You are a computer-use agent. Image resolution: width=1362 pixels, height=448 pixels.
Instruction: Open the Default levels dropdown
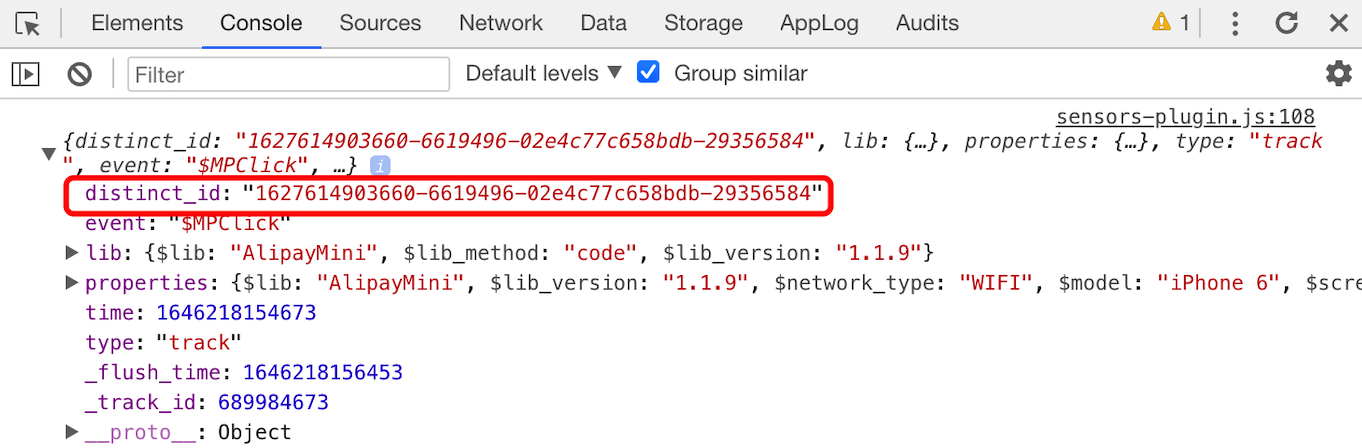click(x=543, y=73)
